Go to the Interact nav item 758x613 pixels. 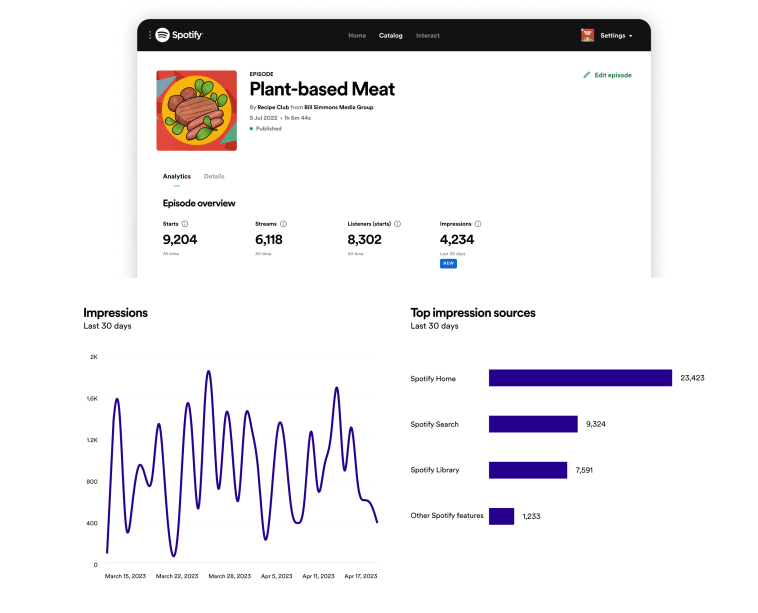coord(428,35)
